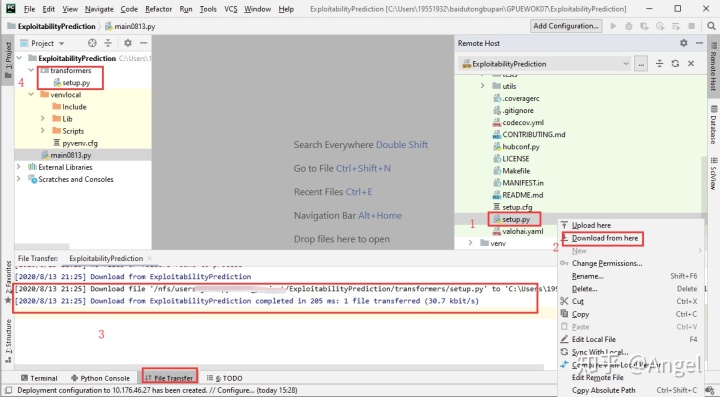The width and height of the screenshot is (720, 397).
Task: Open the SciView side tool tab
Action: point(714,173)
